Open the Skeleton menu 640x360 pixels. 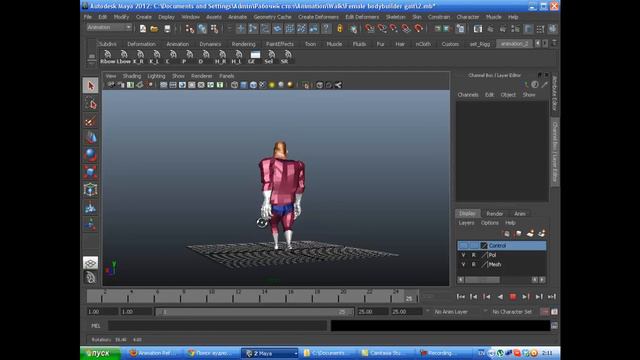(x=395, y=17)
